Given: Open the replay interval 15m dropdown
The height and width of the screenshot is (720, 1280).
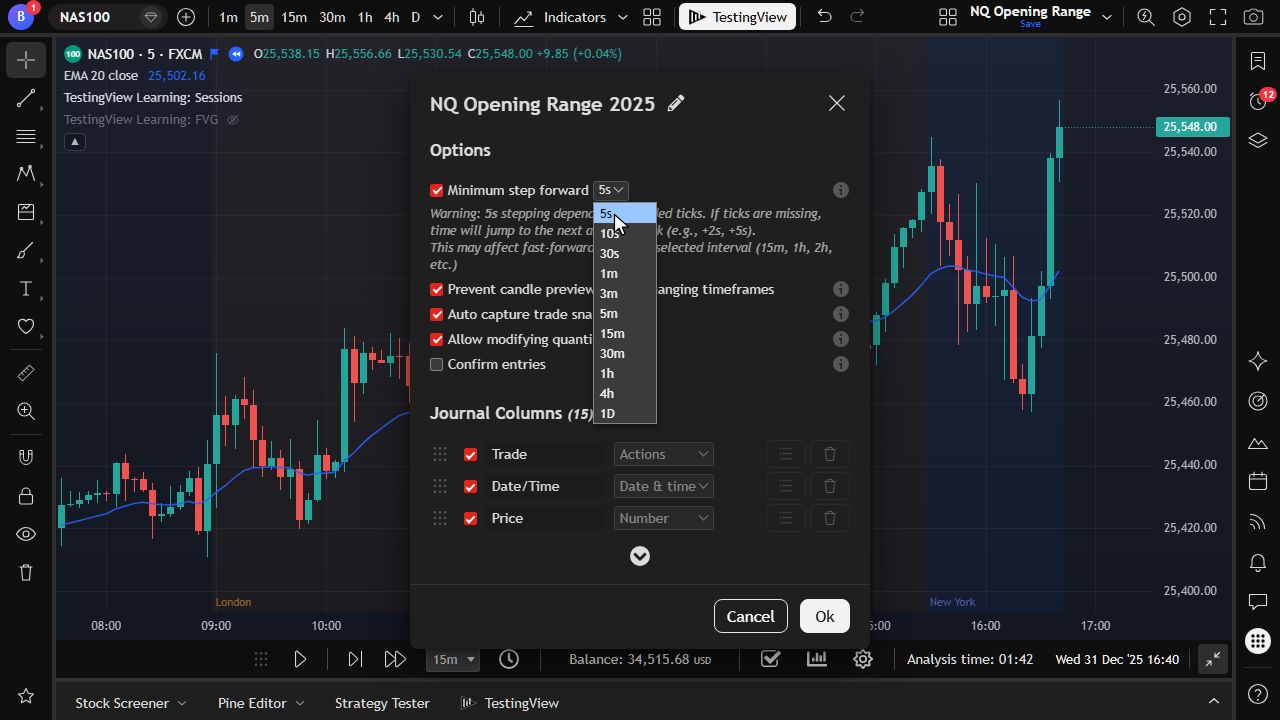Looking at the screenshot, I should [x=453, y=659].
